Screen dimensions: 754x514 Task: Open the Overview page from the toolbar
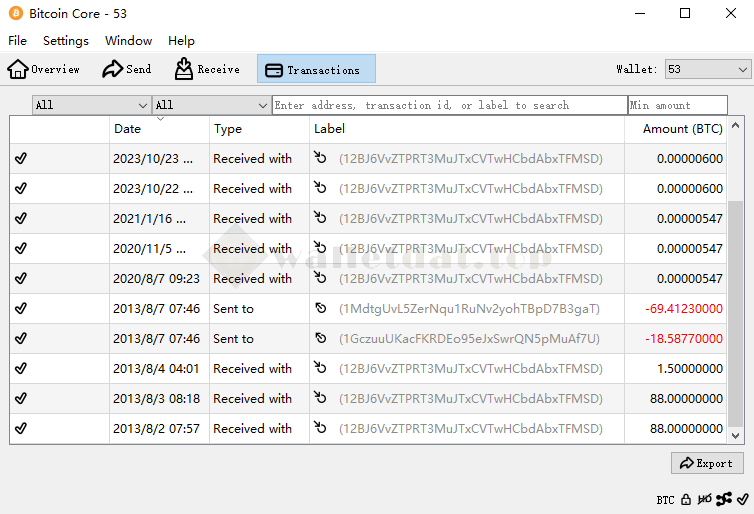(x=44, y=69)
